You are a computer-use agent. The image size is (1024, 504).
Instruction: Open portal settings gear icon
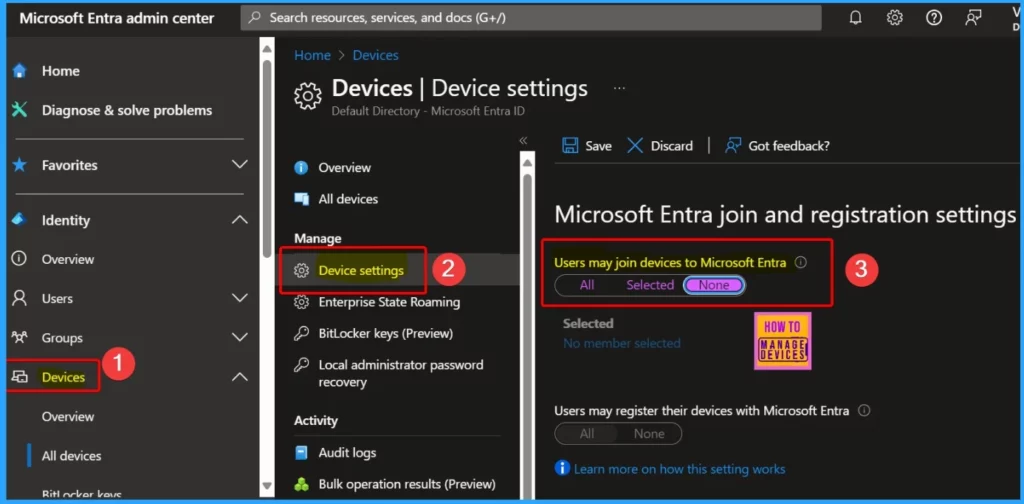pyautogui.click(x=895, y=18)
